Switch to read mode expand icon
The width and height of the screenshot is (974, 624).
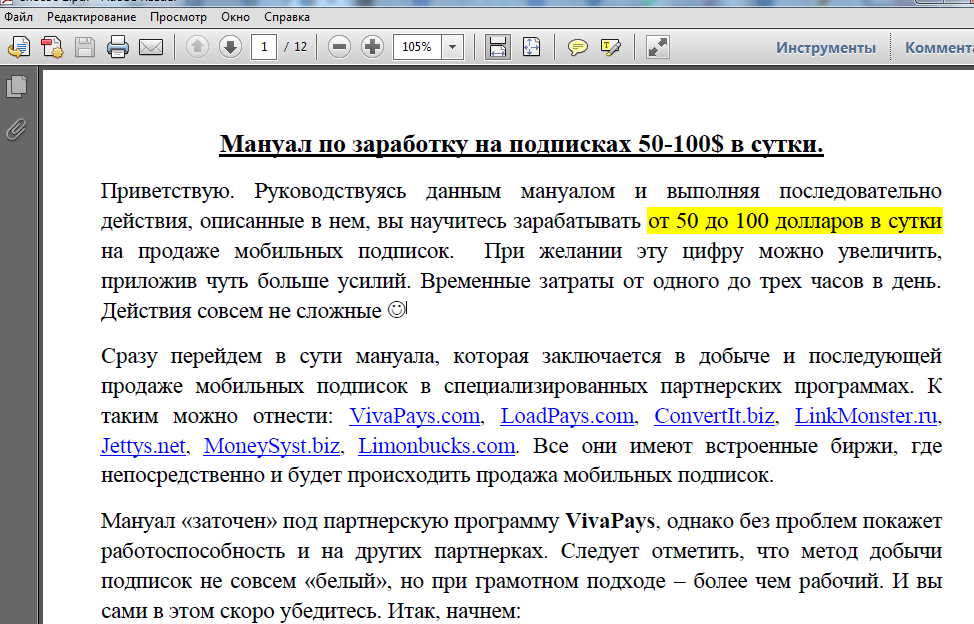point(657,47)
